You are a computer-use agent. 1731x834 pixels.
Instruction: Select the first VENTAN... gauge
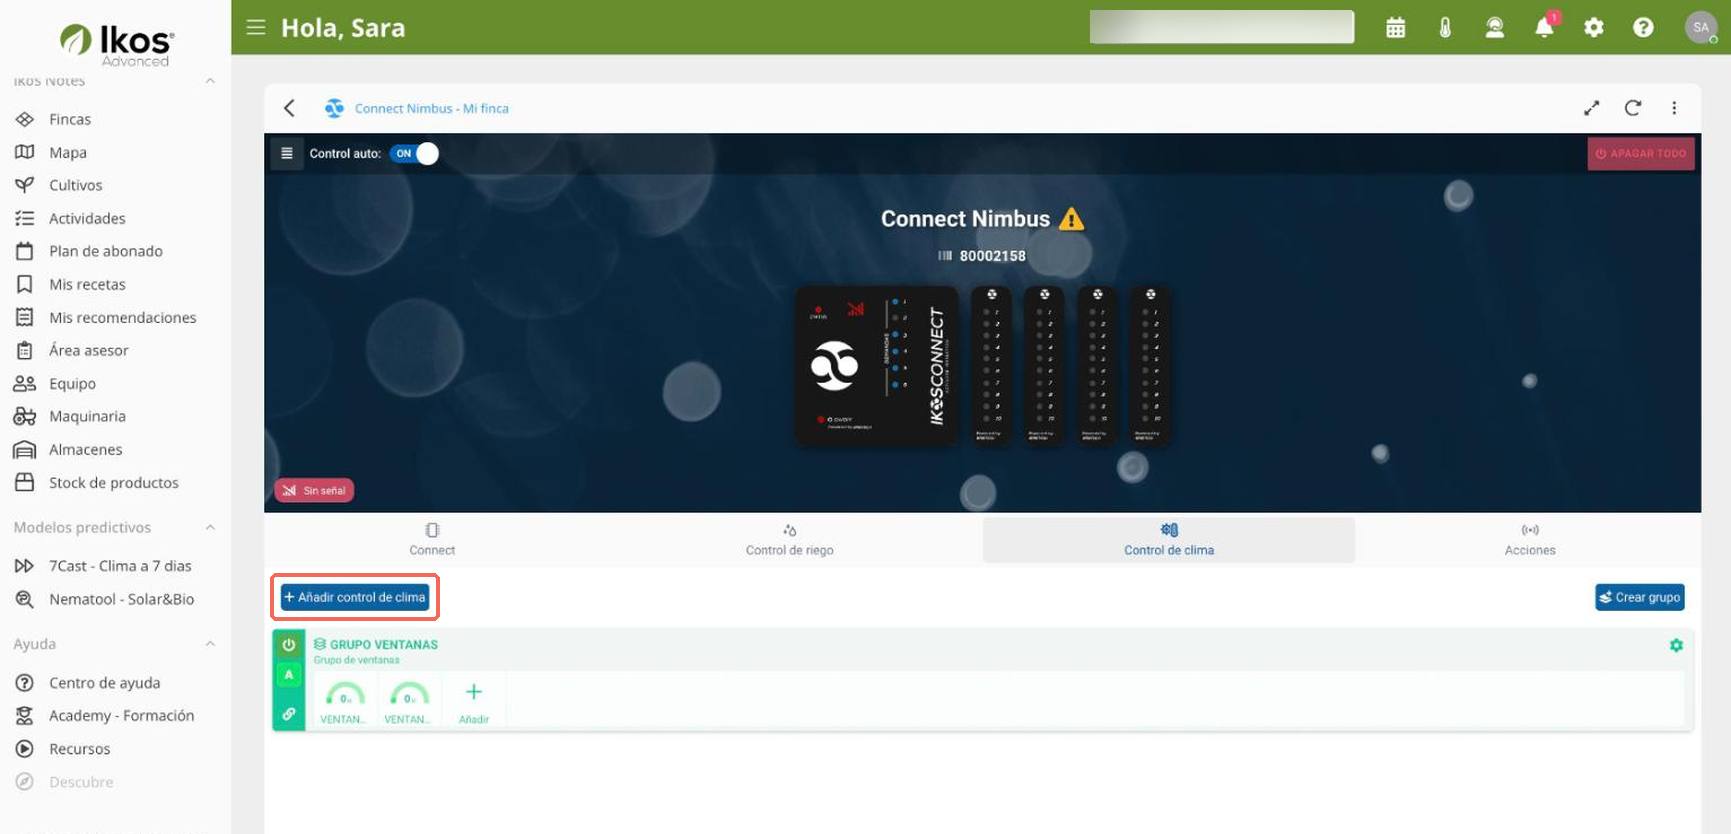(345, 700)
